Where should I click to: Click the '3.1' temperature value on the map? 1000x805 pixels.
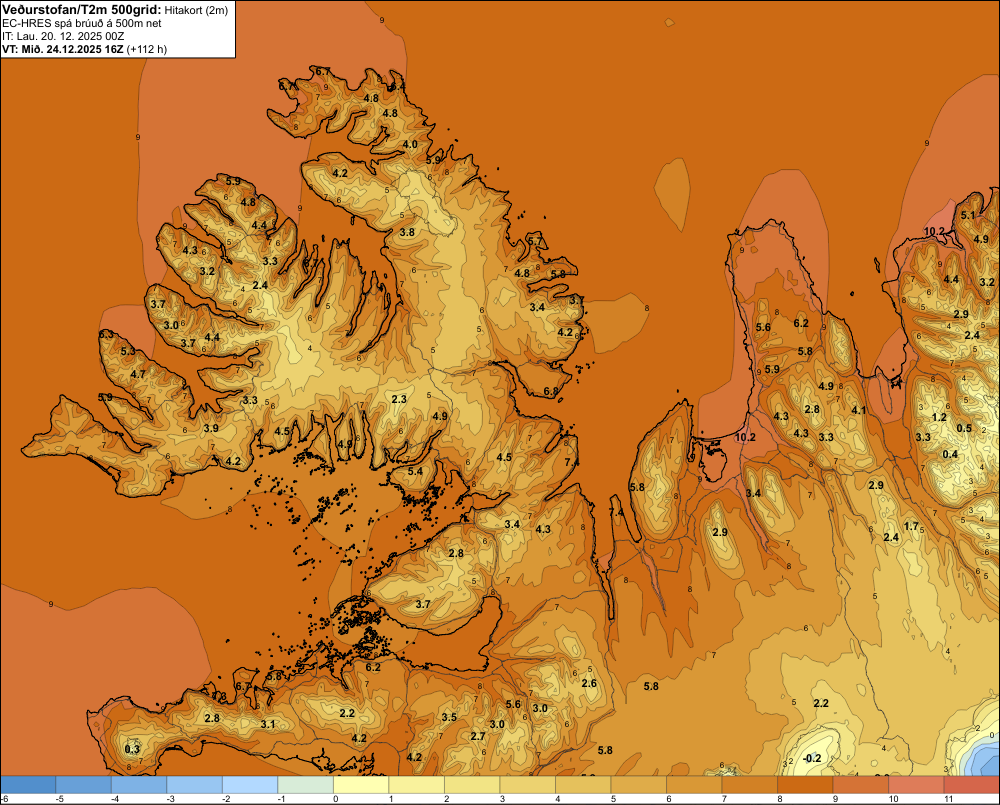(268, 724)
